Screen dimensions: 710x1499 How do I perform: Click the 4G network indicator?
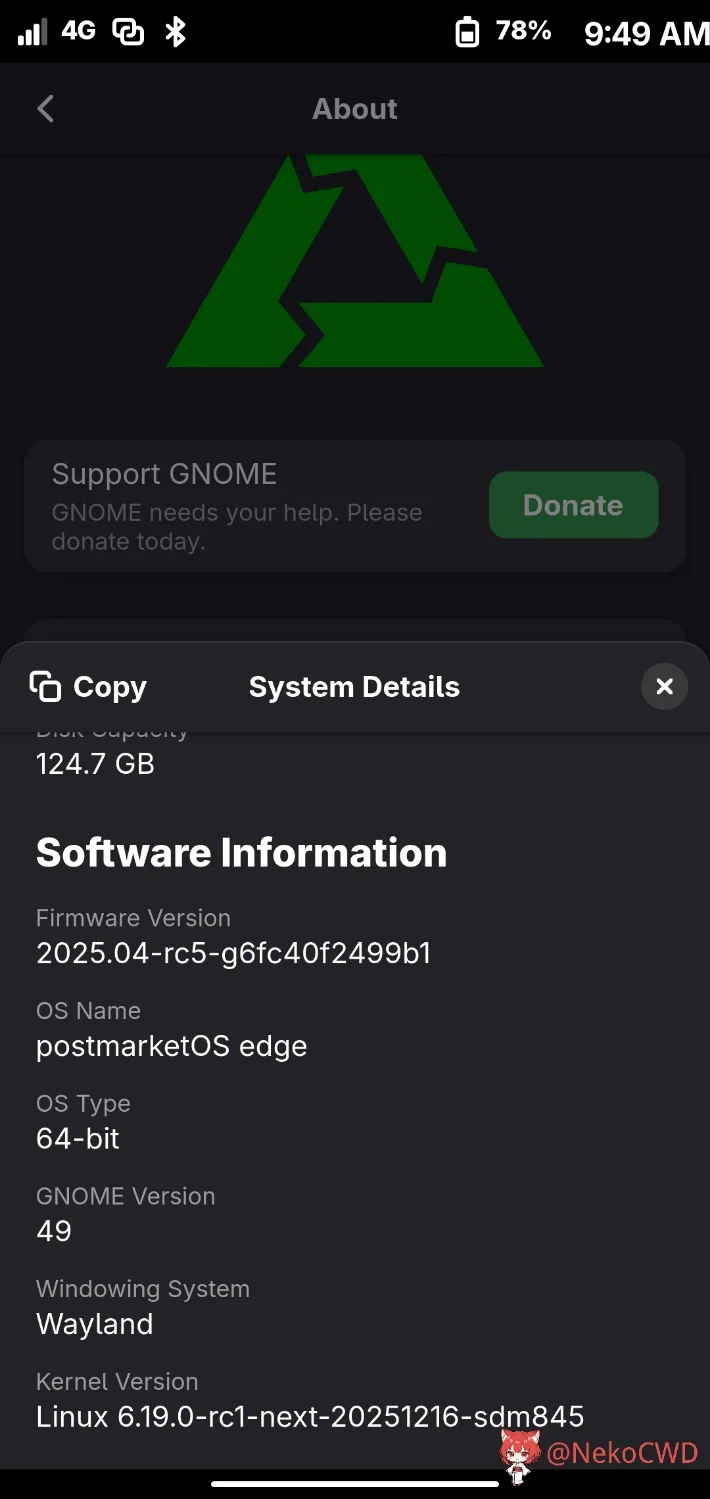[x=78, y=31]
